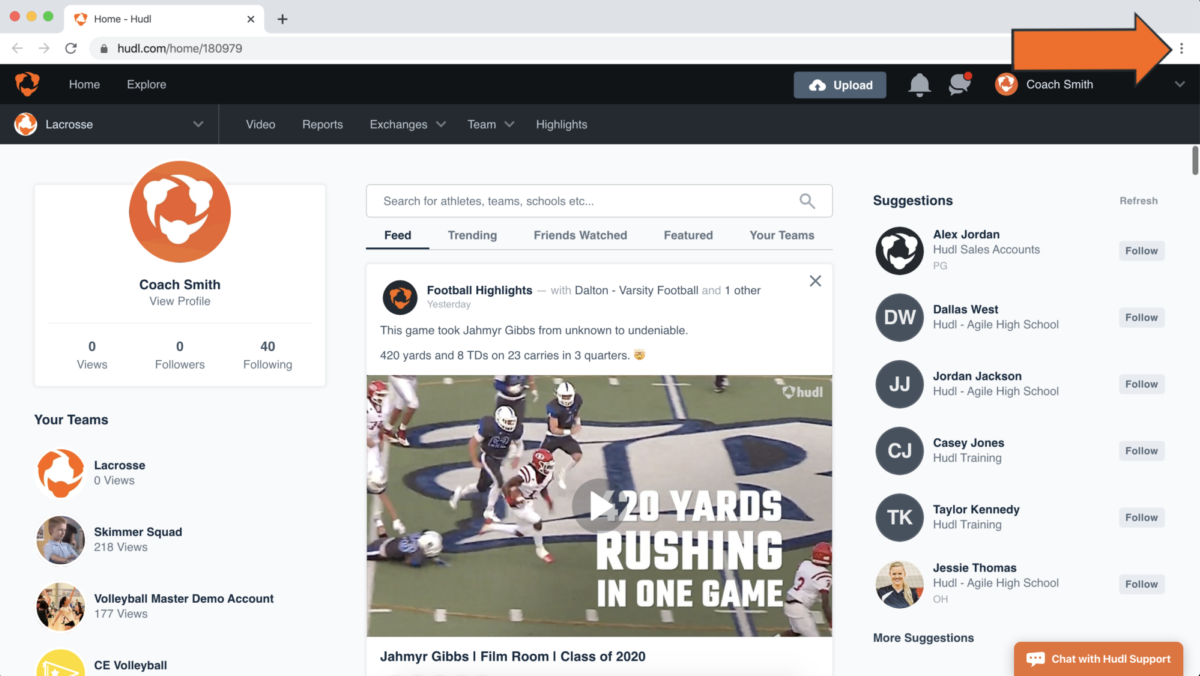Open a new browser tab with plus
The width and height of the screenshot is (1200, 676).
tap(282, 19)
